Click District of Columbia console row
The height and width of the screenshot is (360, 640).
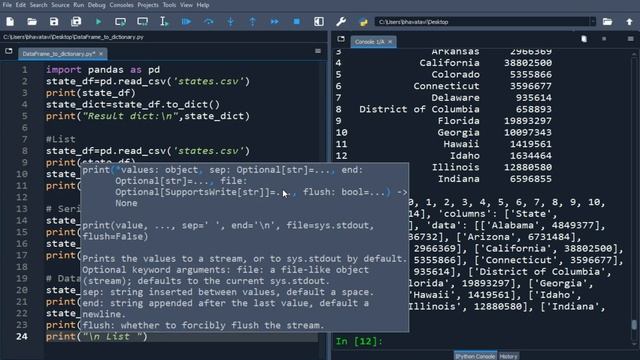(x=444, y=109)
